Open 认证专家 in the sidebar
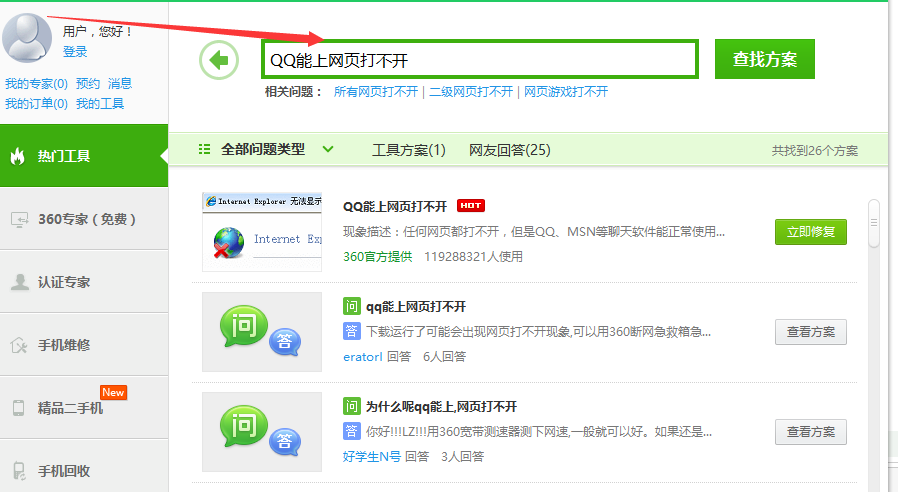Viewport: 898px width, 492px height. [x=84, y=282]
